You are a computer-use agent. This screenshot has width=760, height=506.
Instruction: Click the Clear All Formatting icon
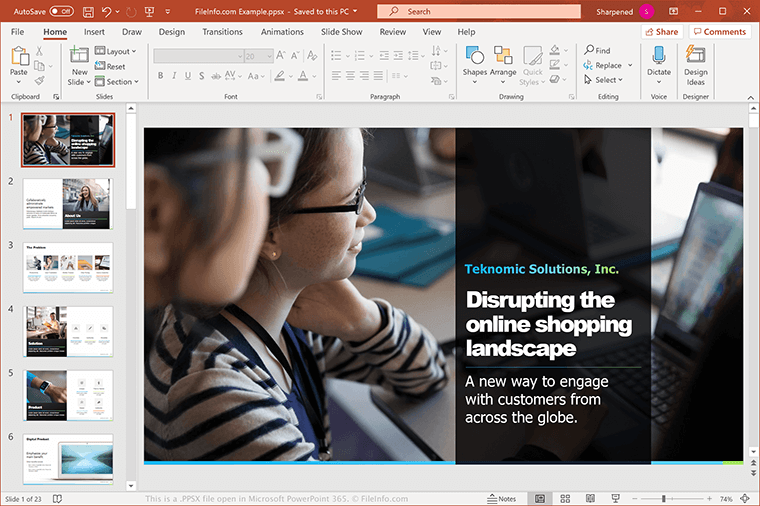312,56
